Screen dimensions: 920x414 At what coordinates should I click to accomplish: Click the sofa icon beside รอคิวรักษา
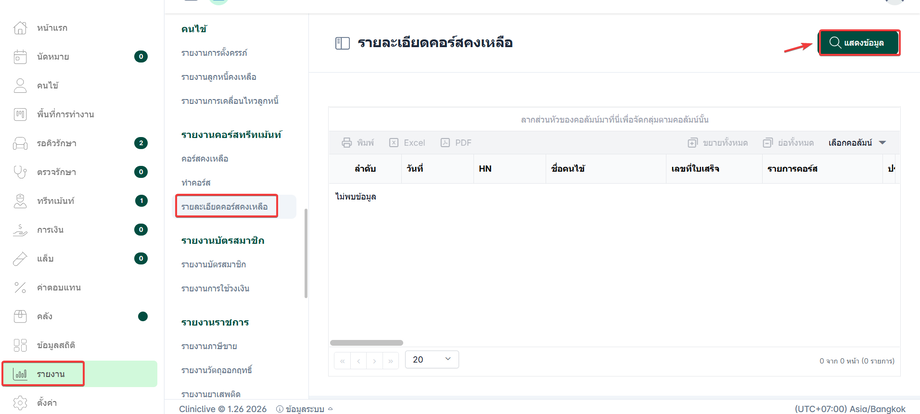(x=21, y=143)
